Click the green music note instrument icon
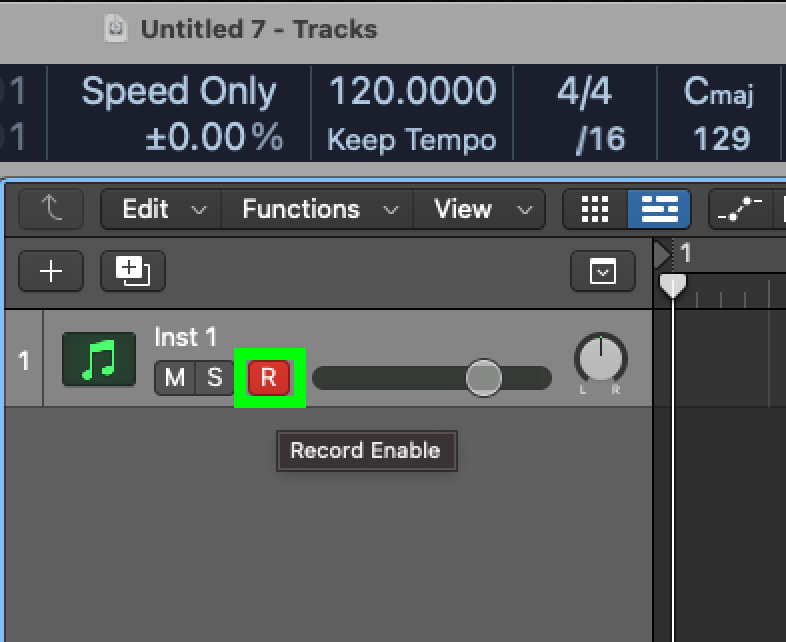 point(99,359)
